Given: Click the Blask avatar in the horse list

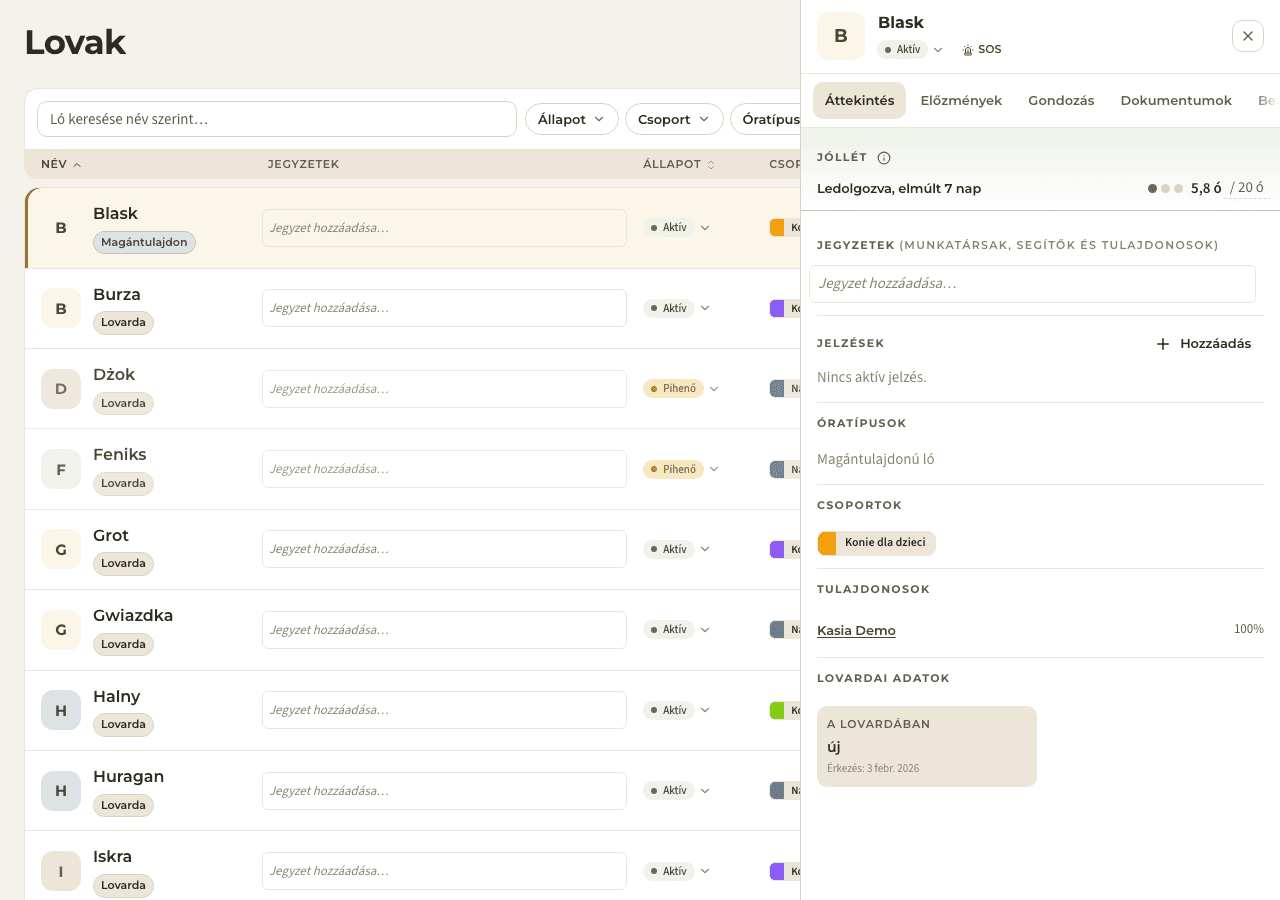Looking at the screenshot, I should (61, 228).
